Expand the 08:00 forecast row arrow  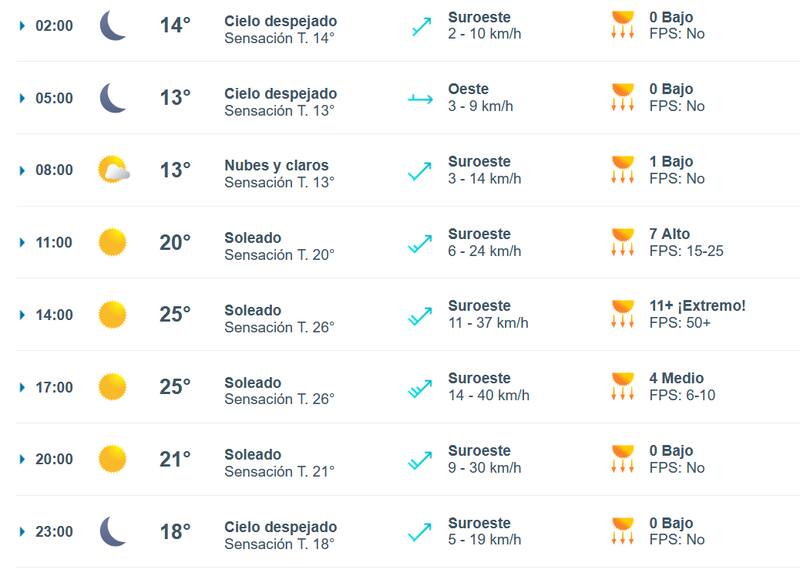point(22,170)
